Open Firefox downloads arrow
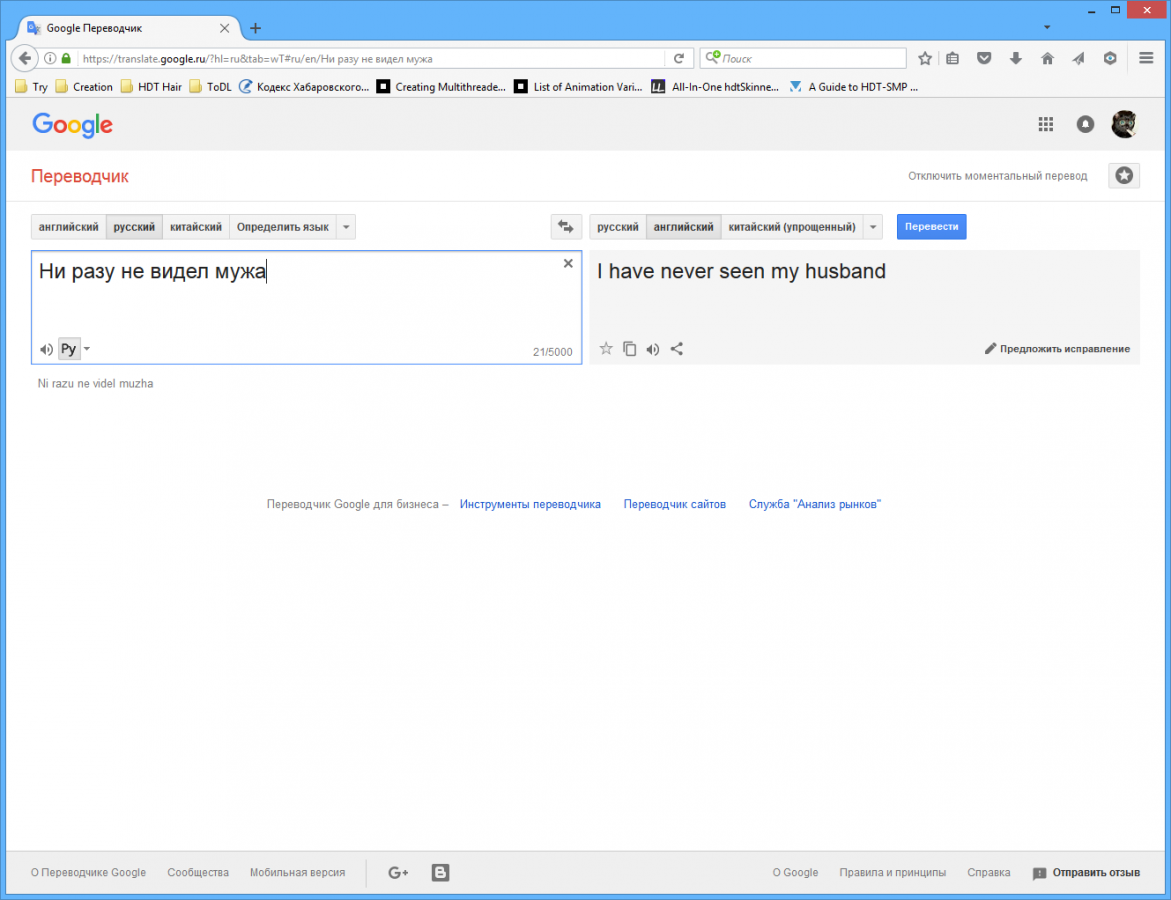Viewport: 1171px width, 900px height. coord(1016,58)
